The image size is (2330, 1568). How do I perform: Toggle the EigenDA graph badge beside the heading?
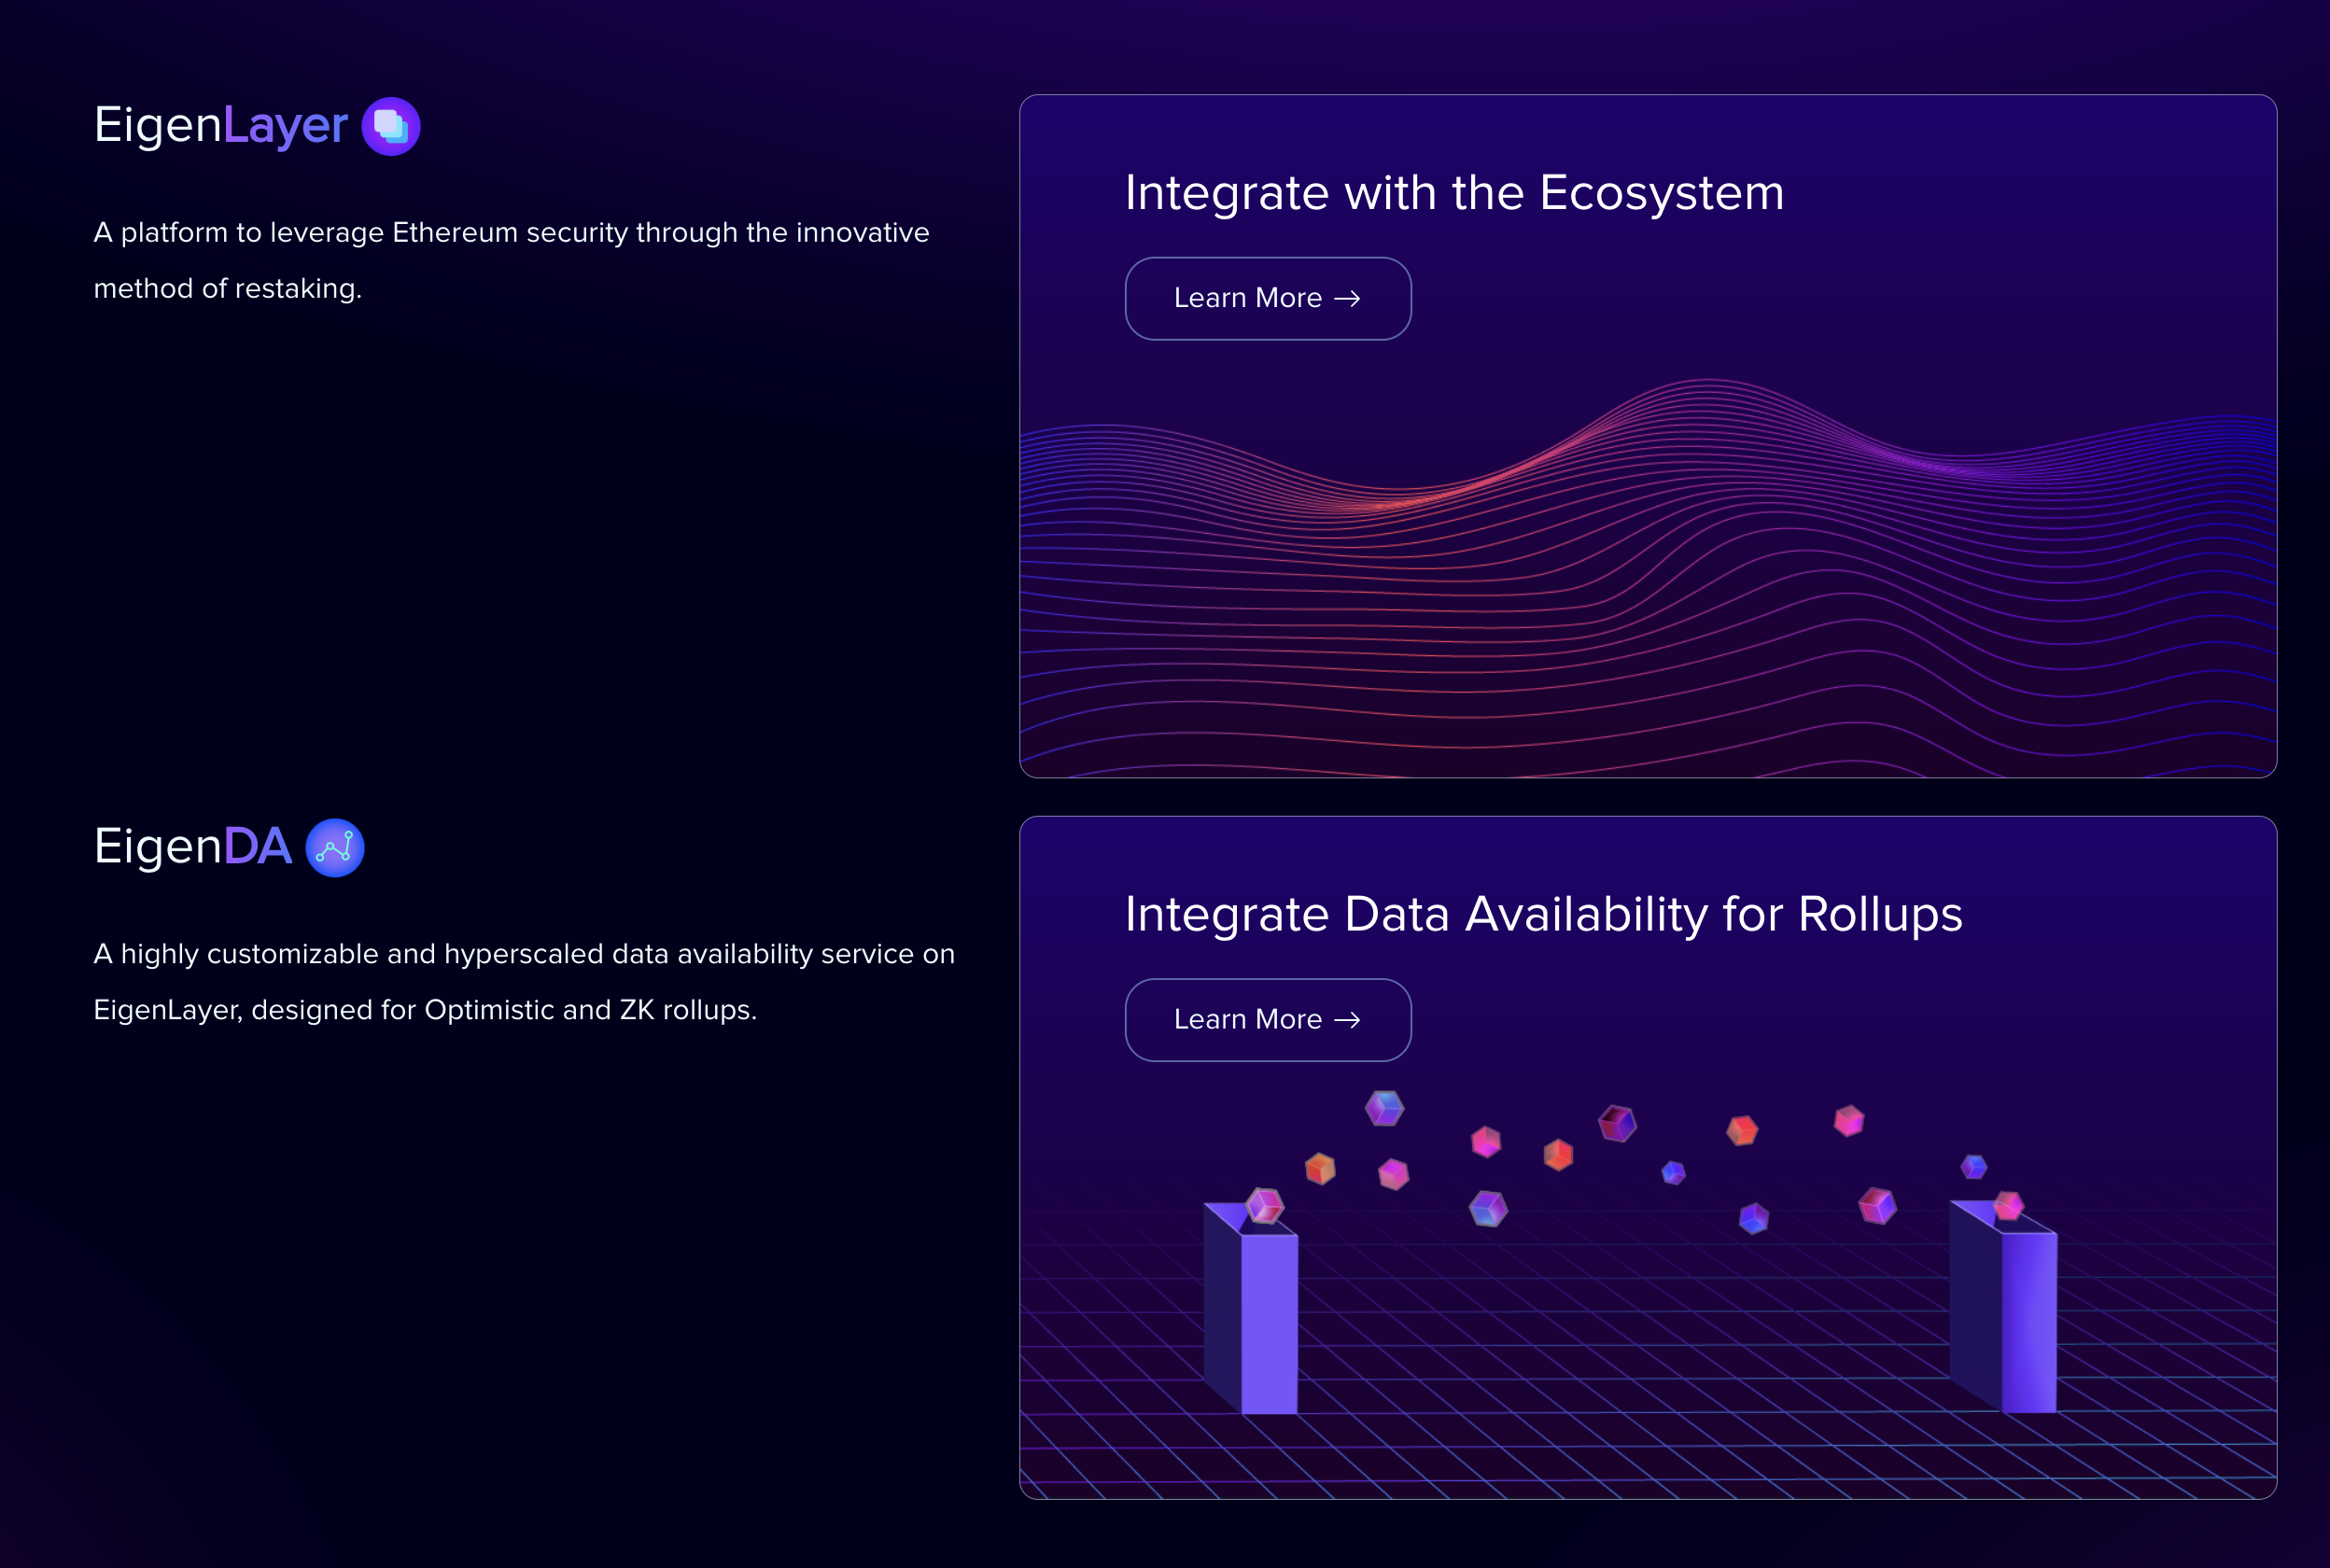coord(335,847)
